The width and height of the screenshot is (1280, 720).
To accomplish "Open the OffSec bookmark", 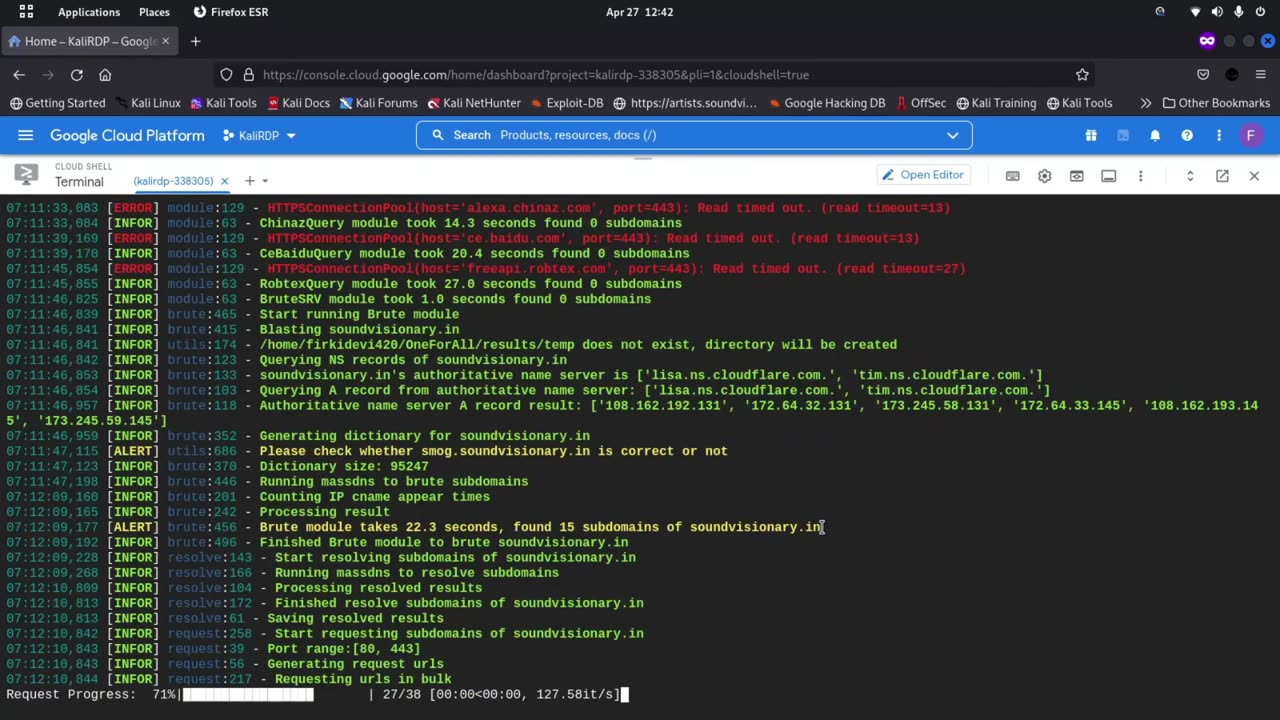I will pos(921,103).
